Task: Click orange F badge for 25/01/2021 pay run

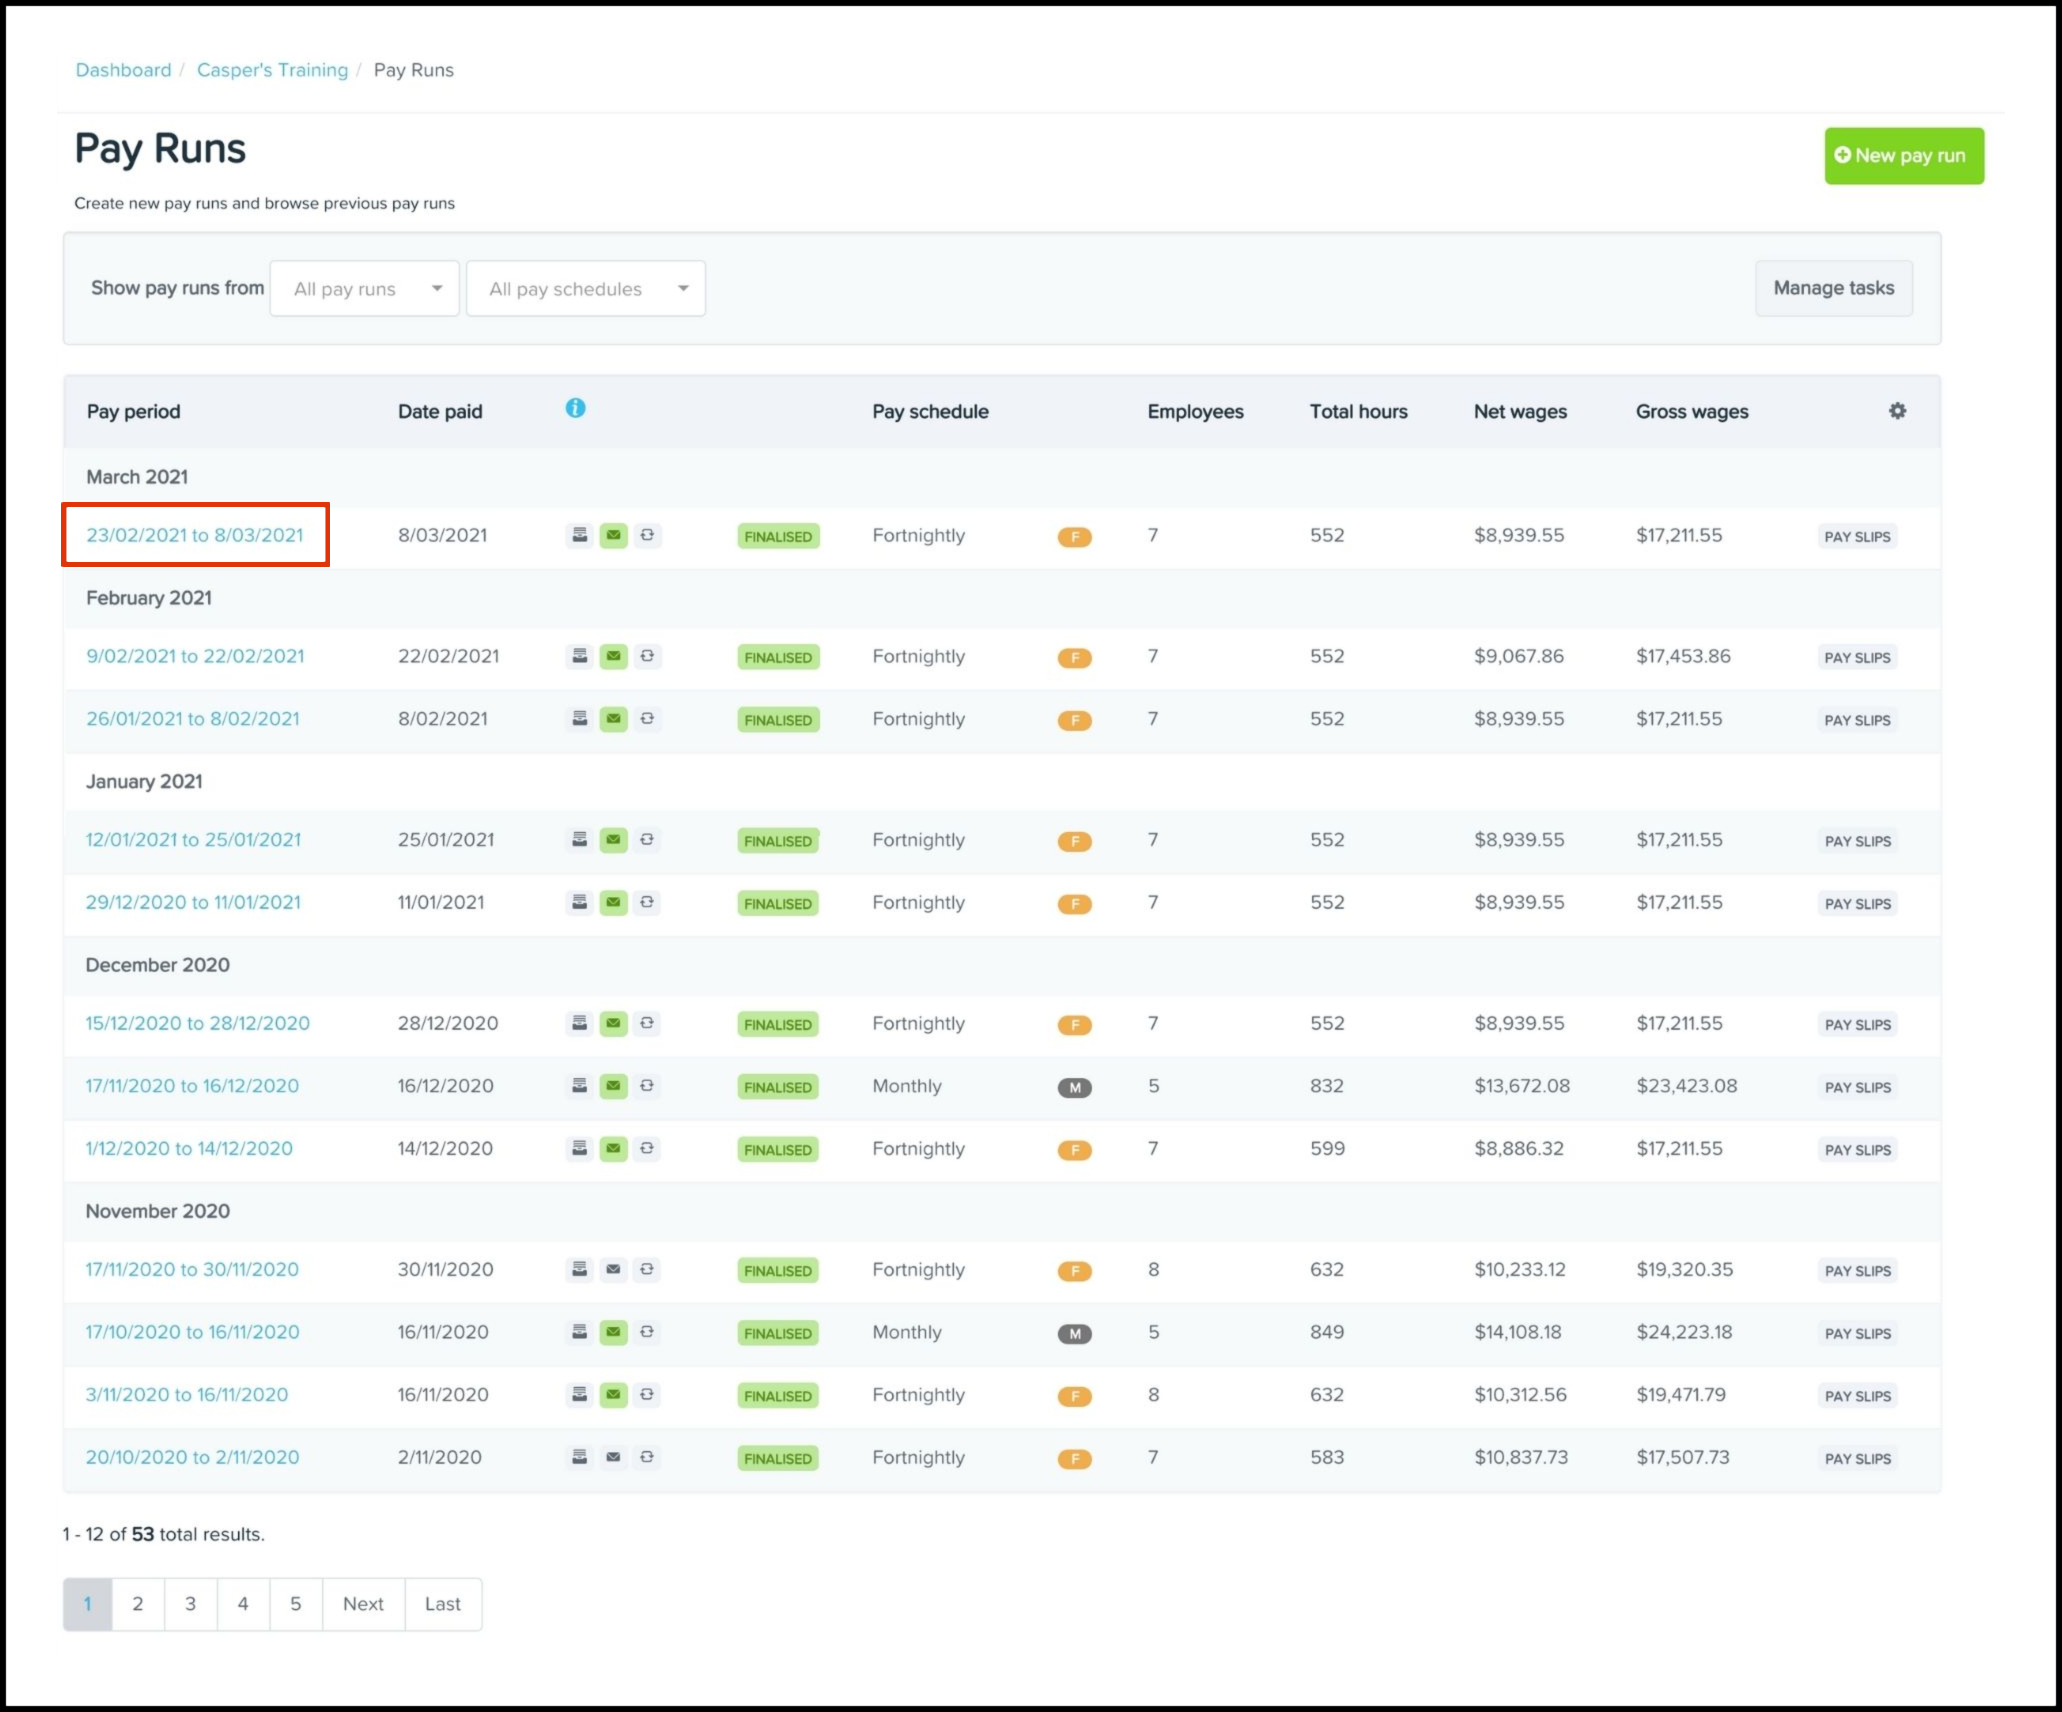Action: coord(1074,842)
